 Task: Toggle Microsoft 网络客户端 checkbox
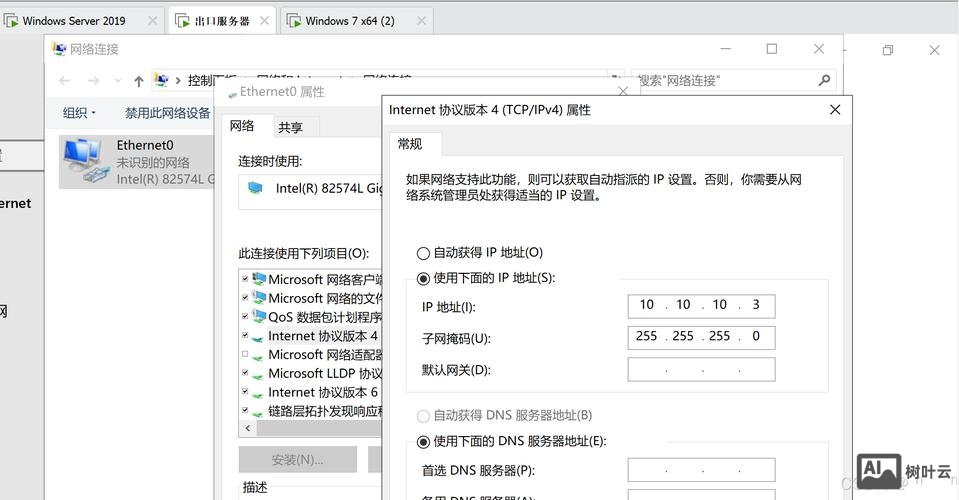click(x=245, y=279)
